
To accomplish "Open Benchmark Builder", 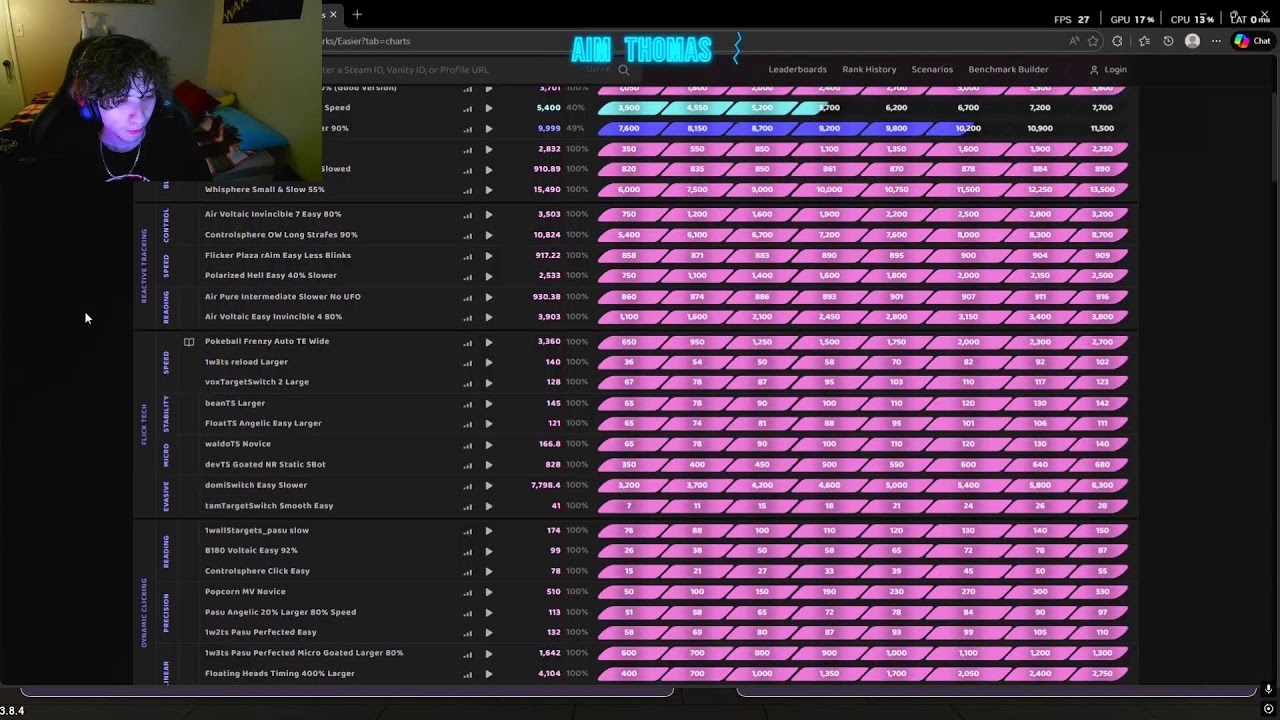I will pos(1008,70).
